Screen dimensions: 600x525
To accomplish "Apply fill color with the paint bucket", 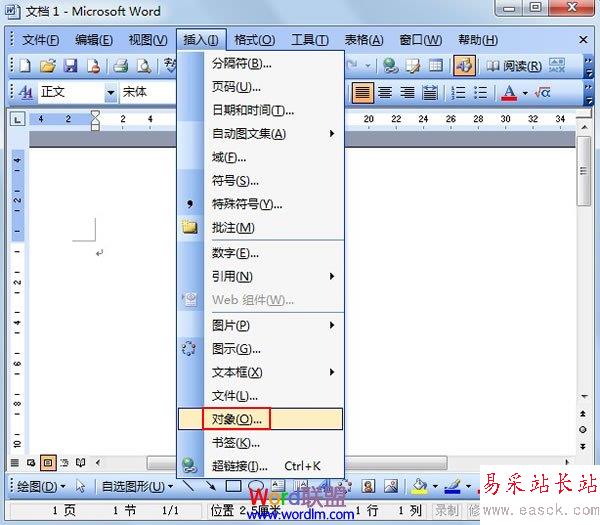I will [419, 486].
